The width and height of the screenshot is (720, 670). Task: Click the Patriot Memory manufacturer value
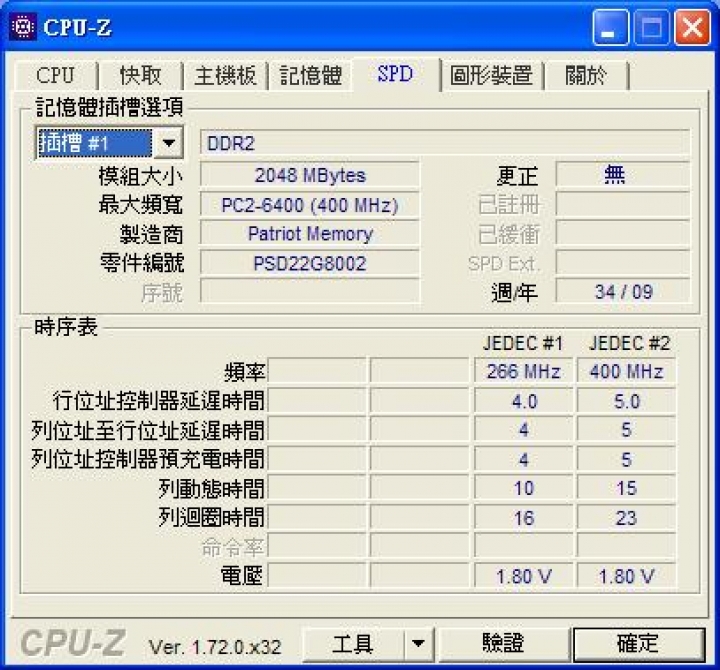[x=310, y=234]
